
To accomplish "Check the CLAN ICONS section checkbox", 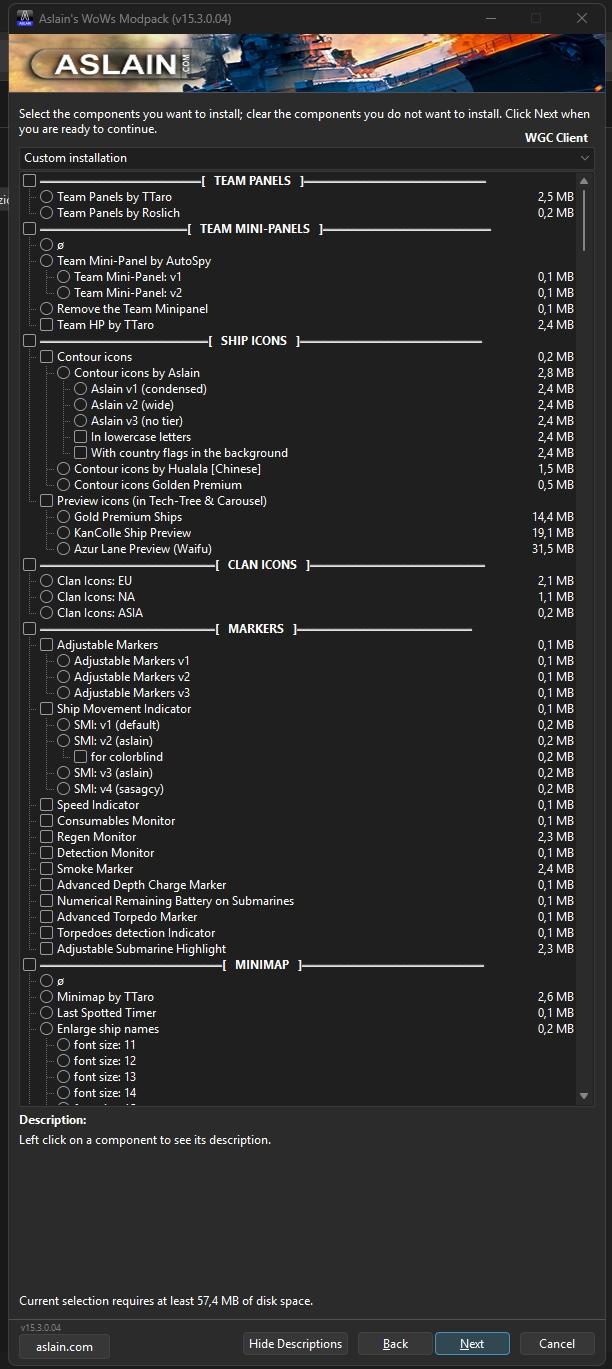I will tap(29, 565).
